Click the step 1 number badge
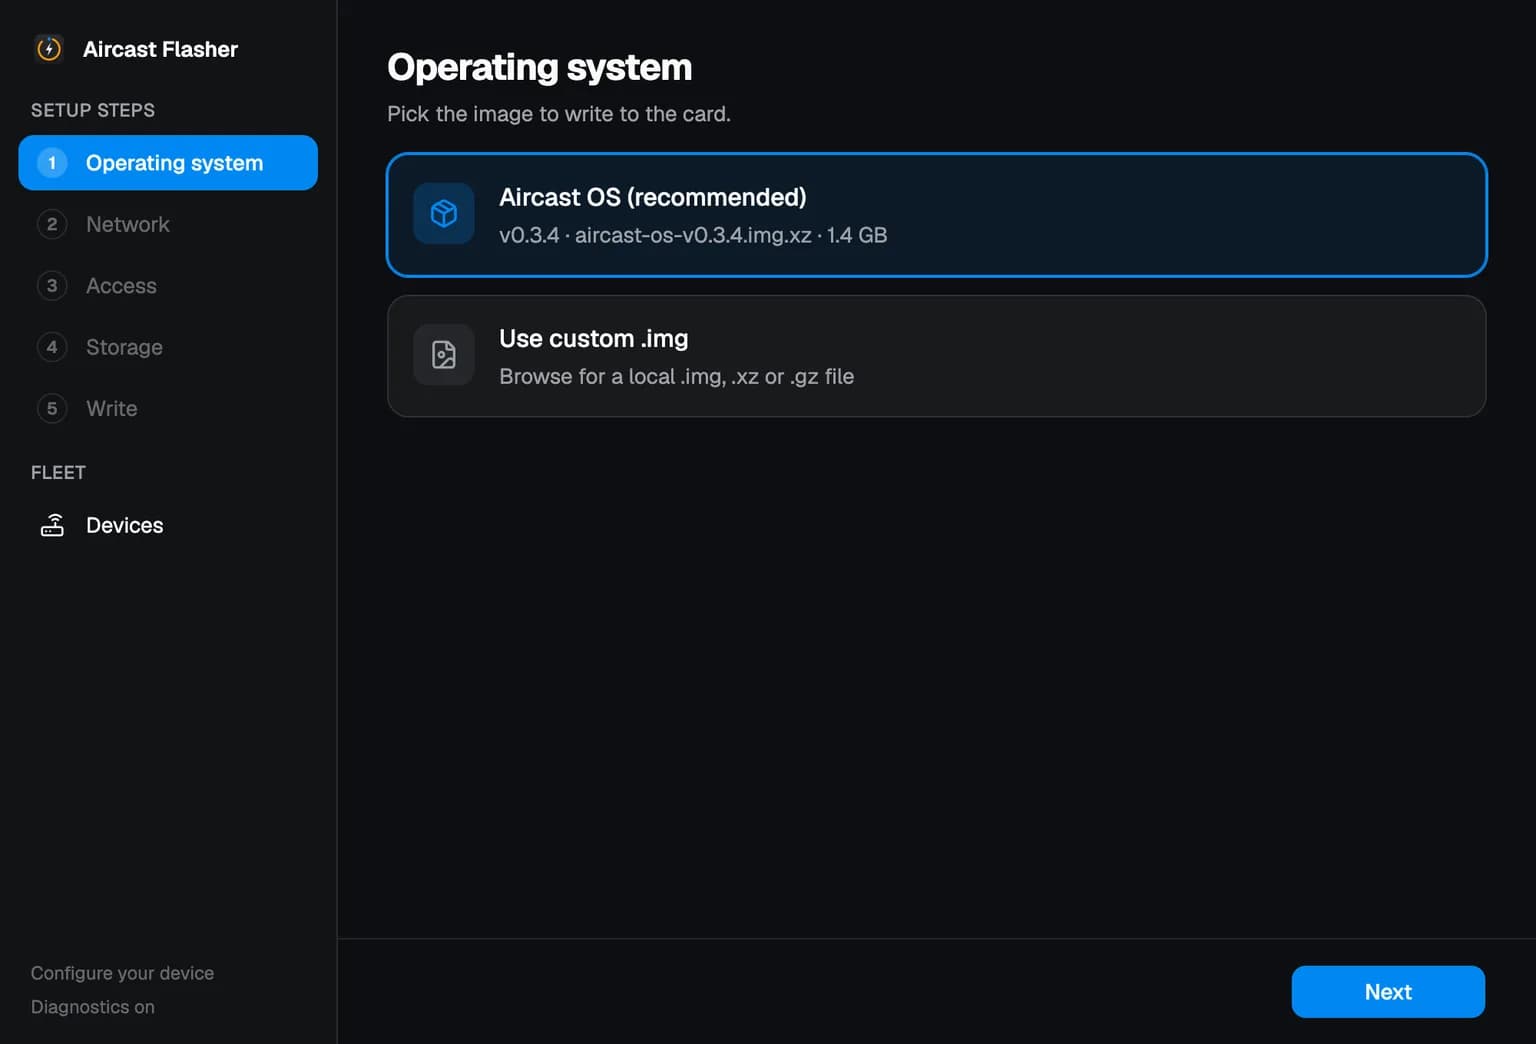Viewport: 1536px width, 1044px height. tap(52, 163)
